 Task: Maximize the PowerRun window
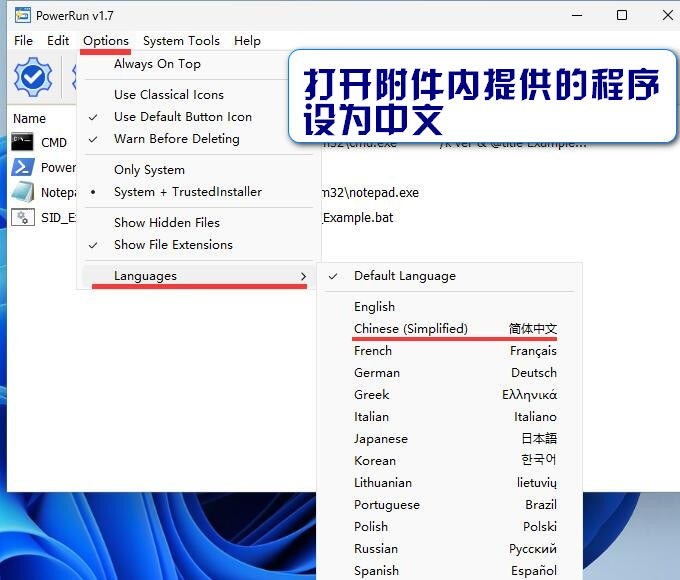[x=622, y=15]
